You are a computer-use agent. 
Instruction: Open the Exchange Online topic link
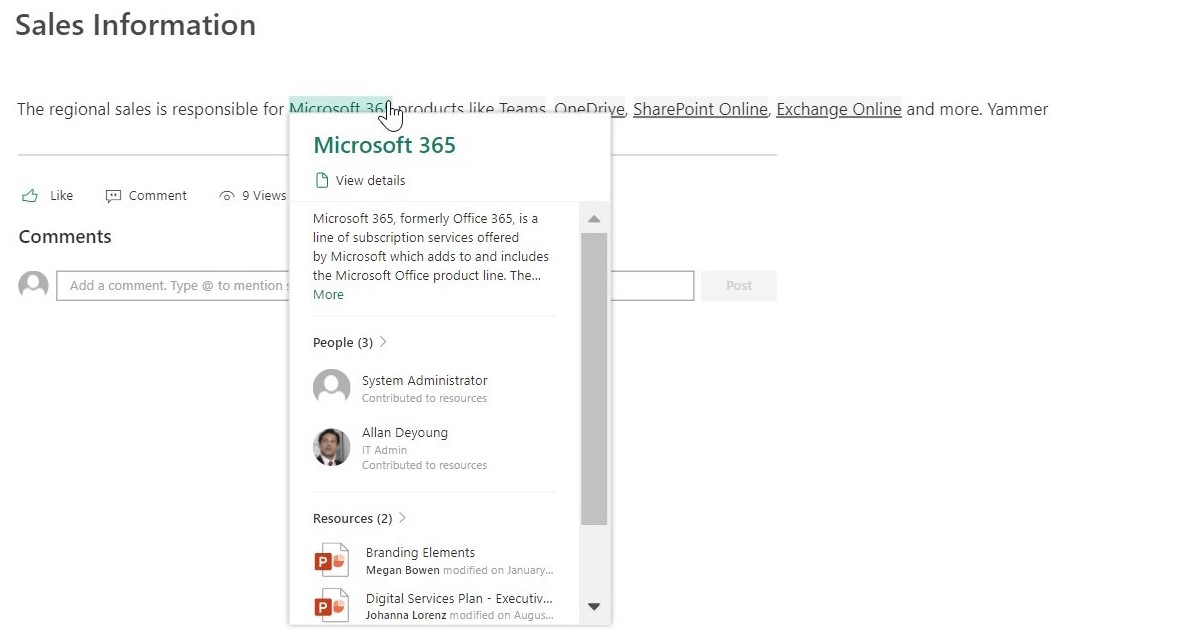click(839, 109)
